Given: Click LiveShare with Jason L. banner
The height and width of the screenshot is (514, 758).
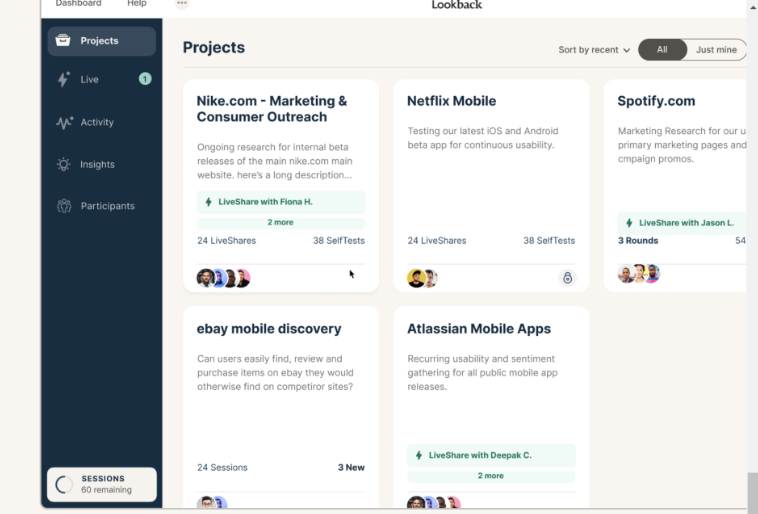Looking at the screenshot, I should pos(682,223).
